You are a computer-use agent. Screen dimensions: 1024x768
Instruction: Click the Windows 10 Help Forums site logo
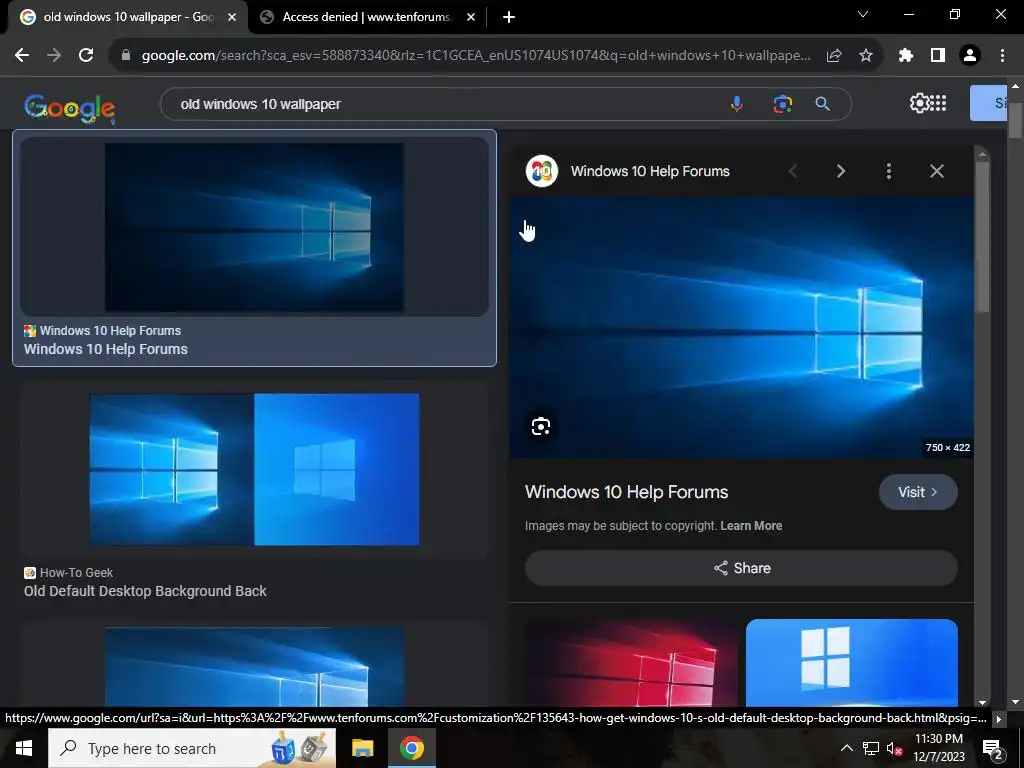coord(542,171)
